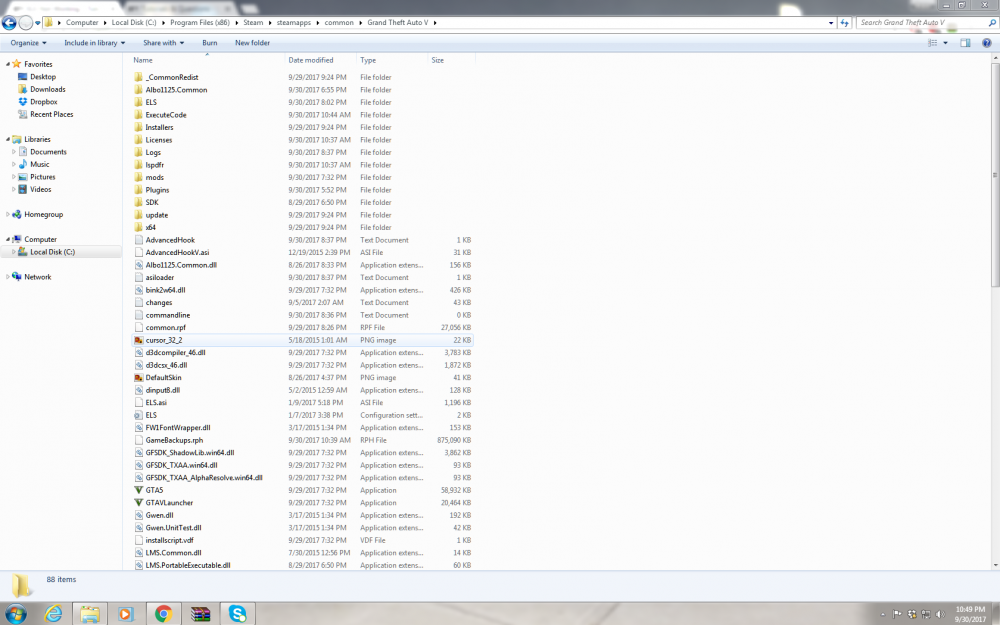The width and height of the screenshot is (1000, 625).
Task: Select the x64 folder icon
Action: [x=138, y=227]
